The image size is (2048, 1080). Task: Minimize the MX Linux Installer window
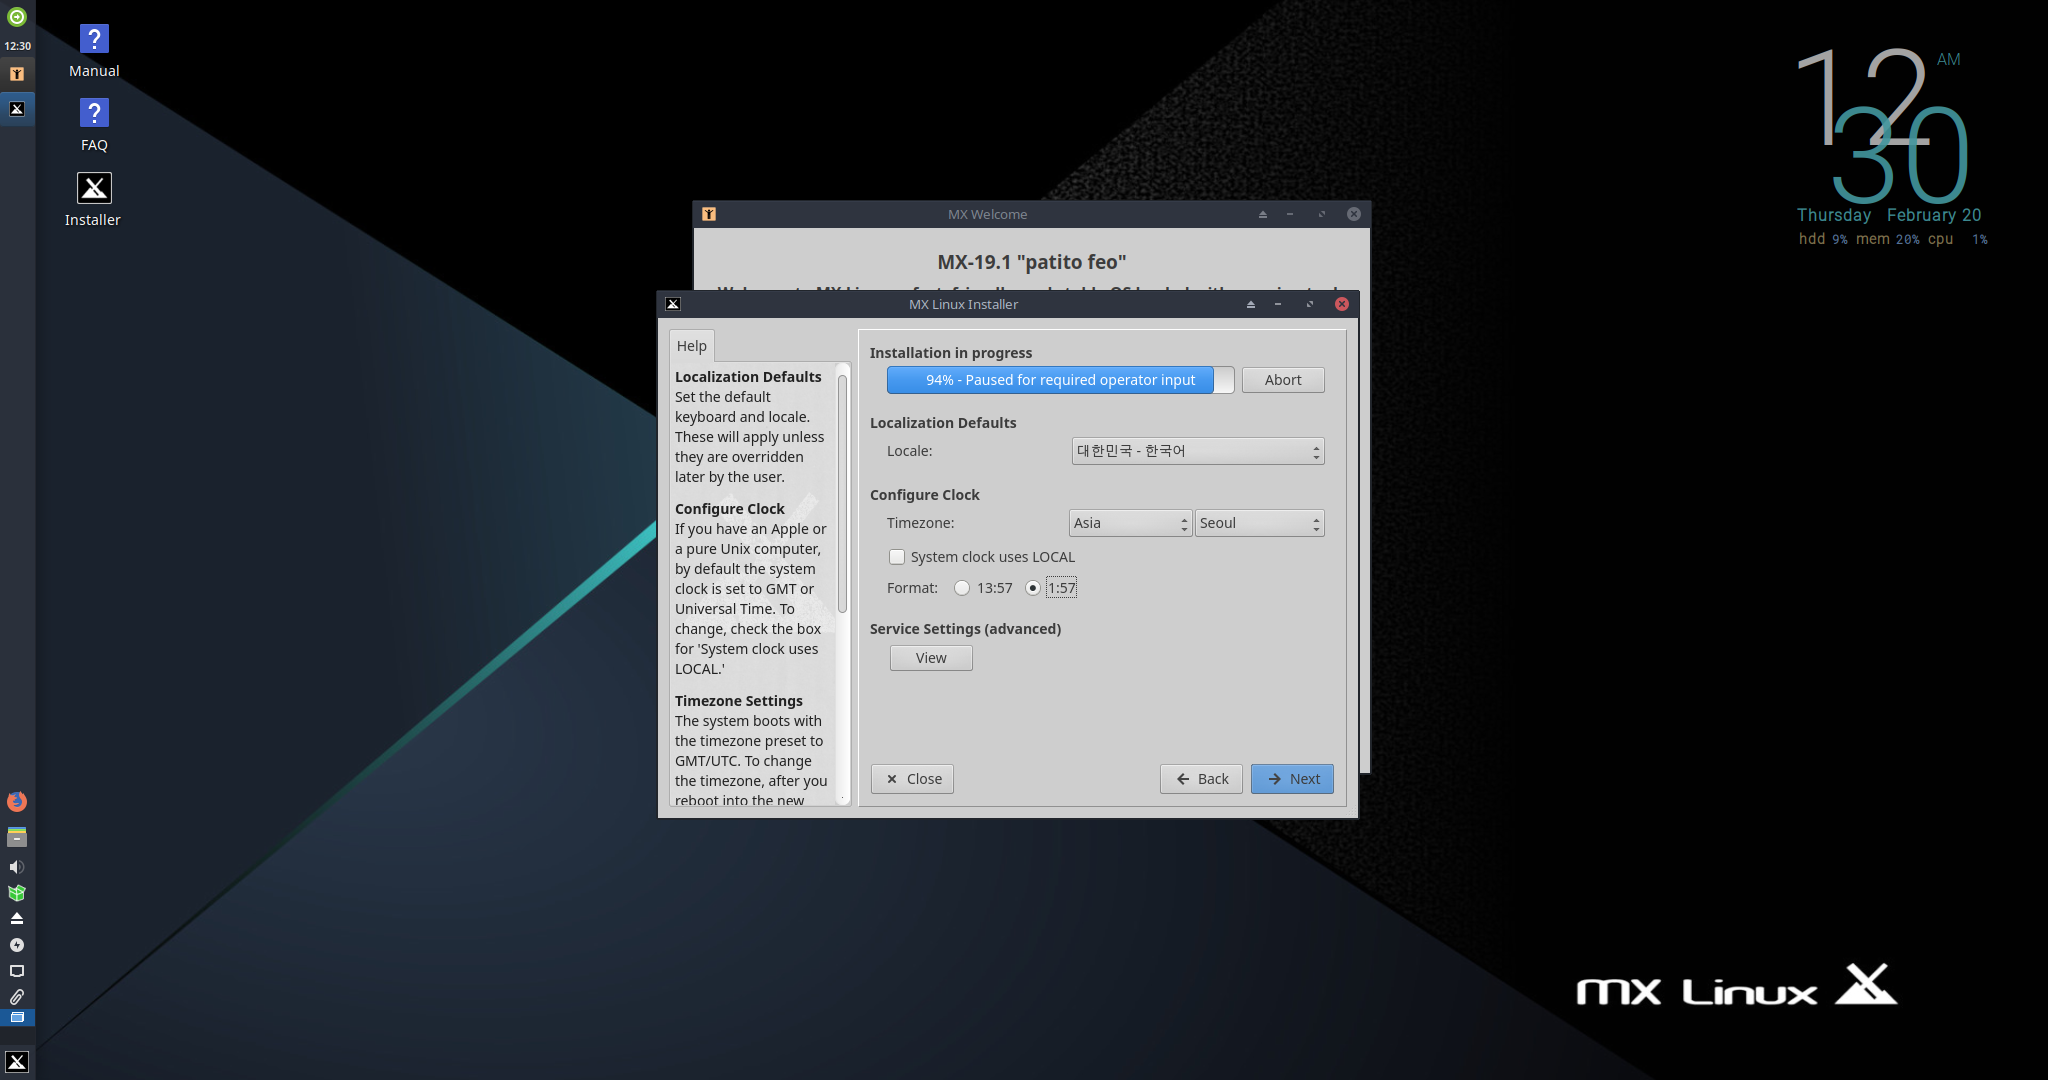[x=1278, y=304]
